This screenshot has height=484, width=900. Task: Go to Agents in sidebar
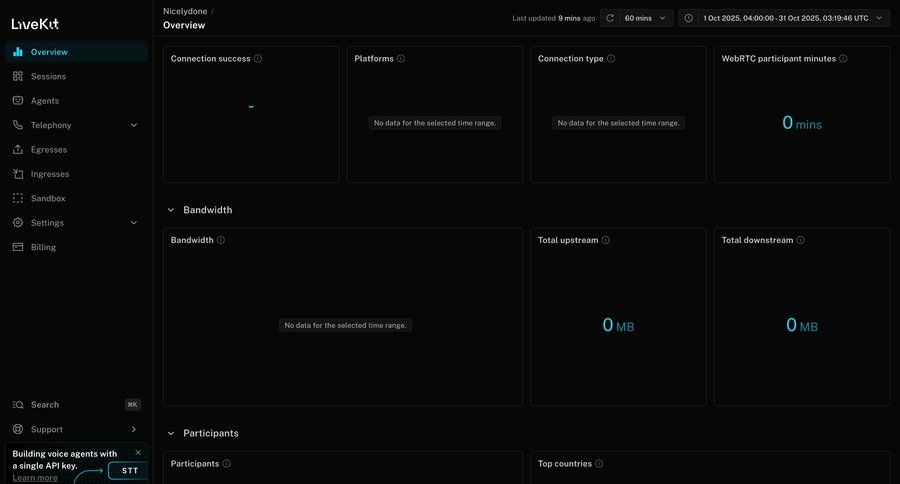pos(76,100)
